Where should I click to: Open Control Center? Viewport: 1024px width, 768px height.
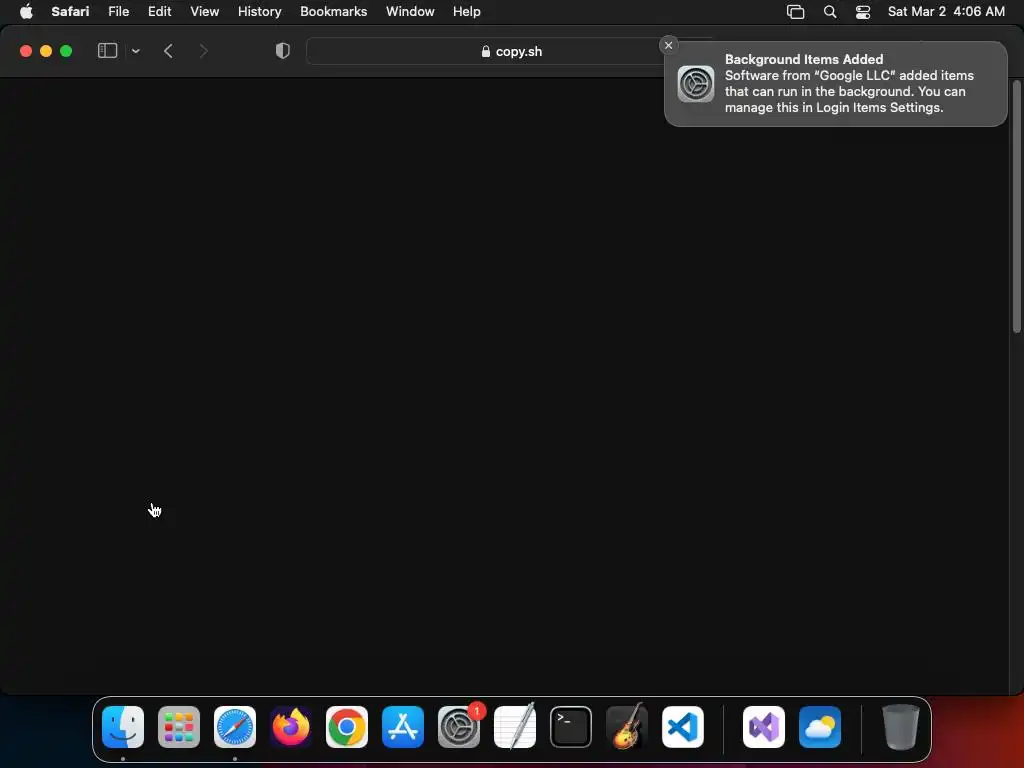(x=863, y=12)
